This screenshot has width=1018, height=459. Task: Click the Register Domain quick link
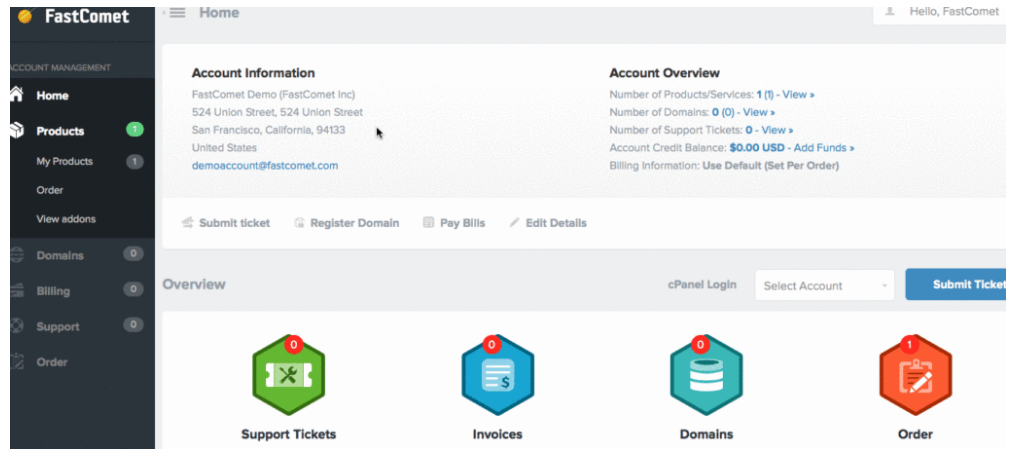coord(354,223)
